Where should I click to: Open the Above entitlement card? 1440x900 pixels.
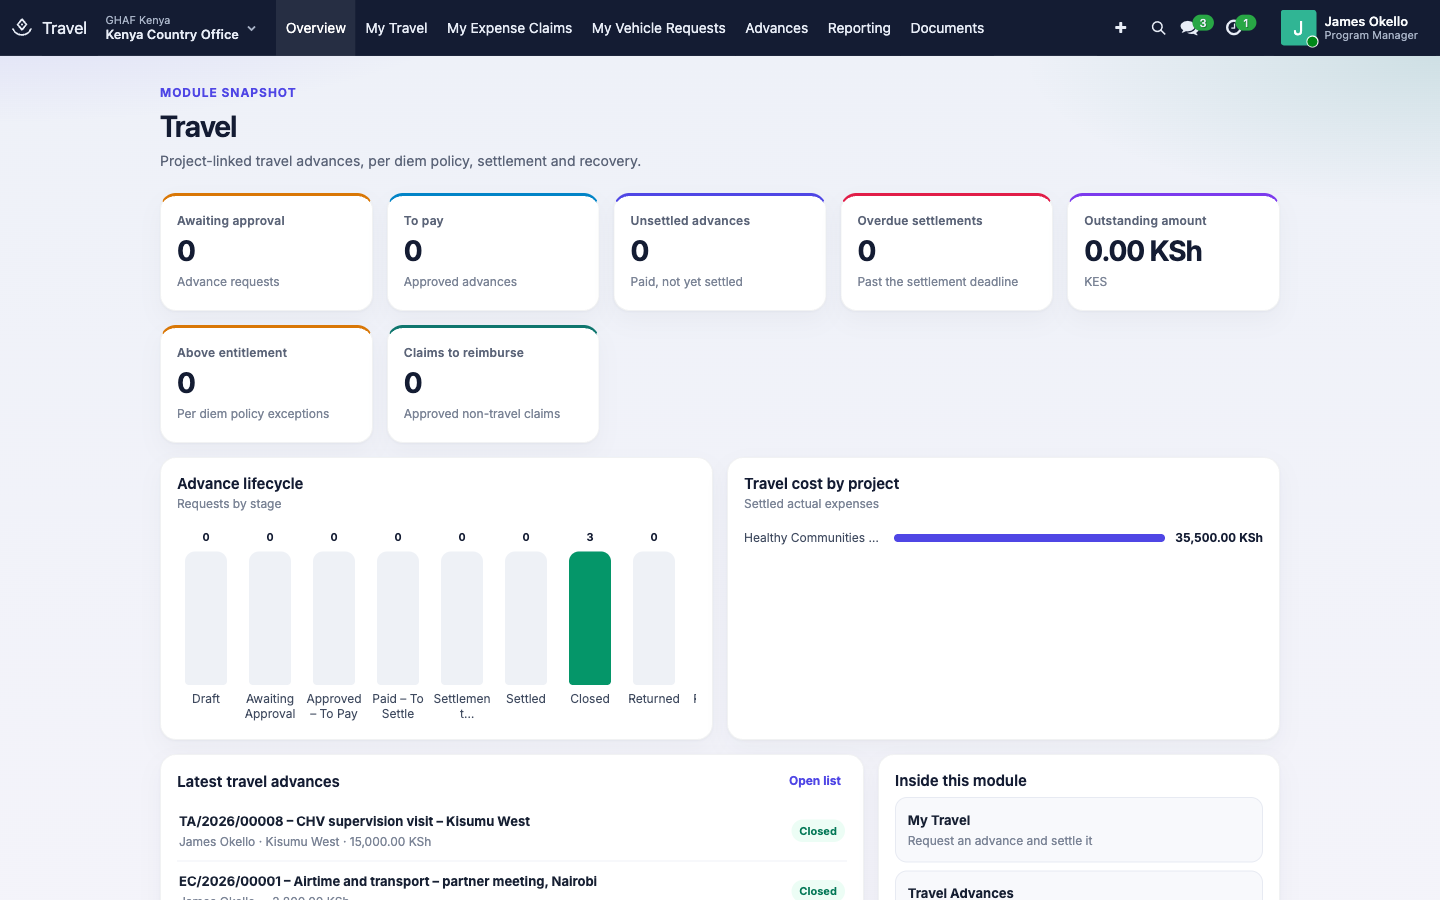266,384
